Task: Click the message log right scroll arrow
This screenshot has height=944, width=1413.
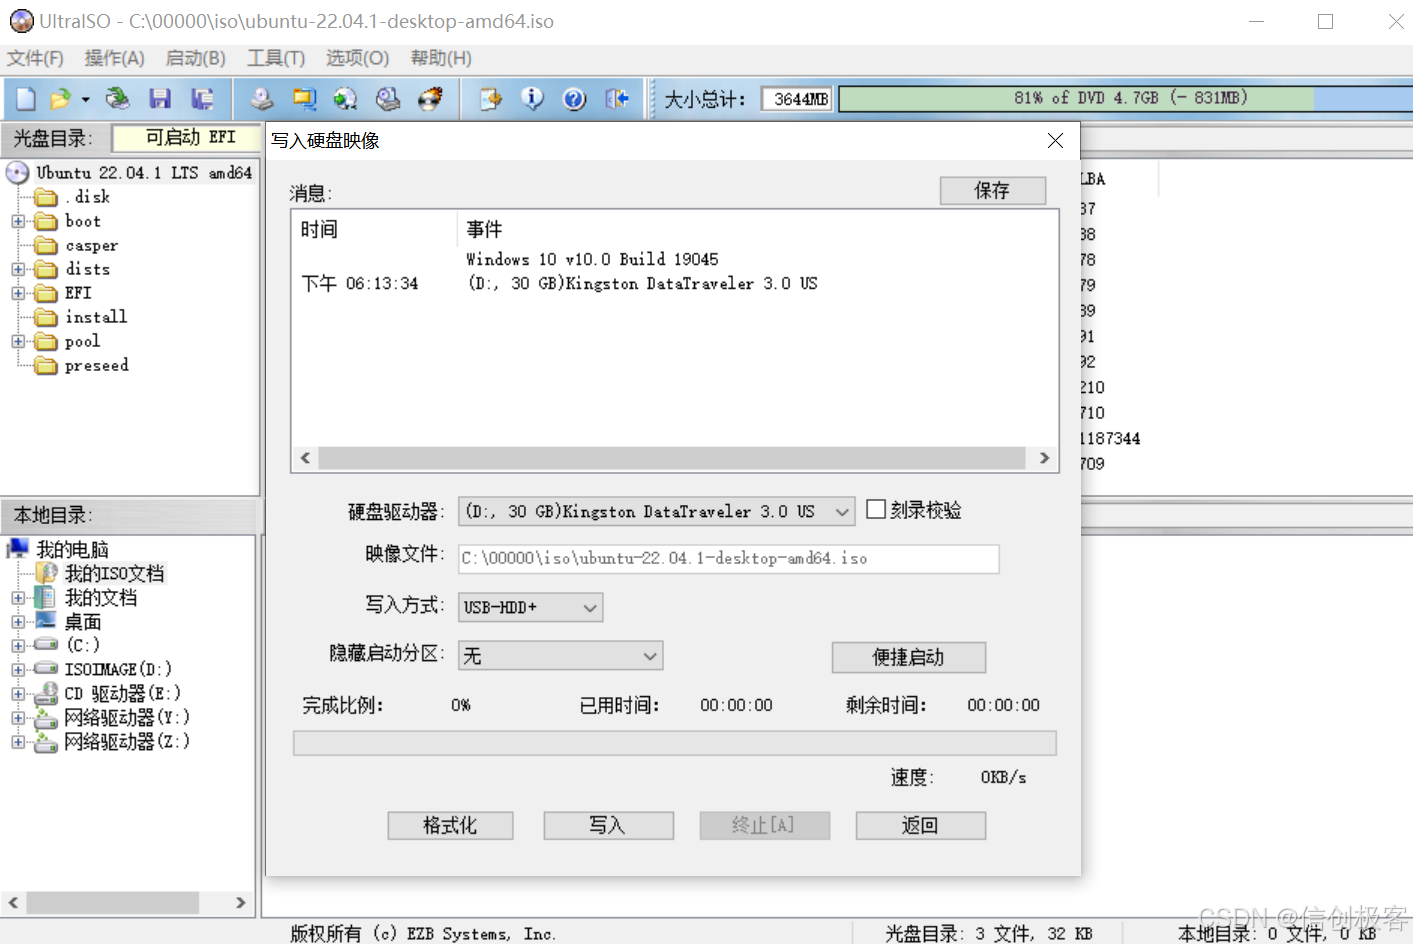Action: pyautogui.click(x=1044, y=458)
